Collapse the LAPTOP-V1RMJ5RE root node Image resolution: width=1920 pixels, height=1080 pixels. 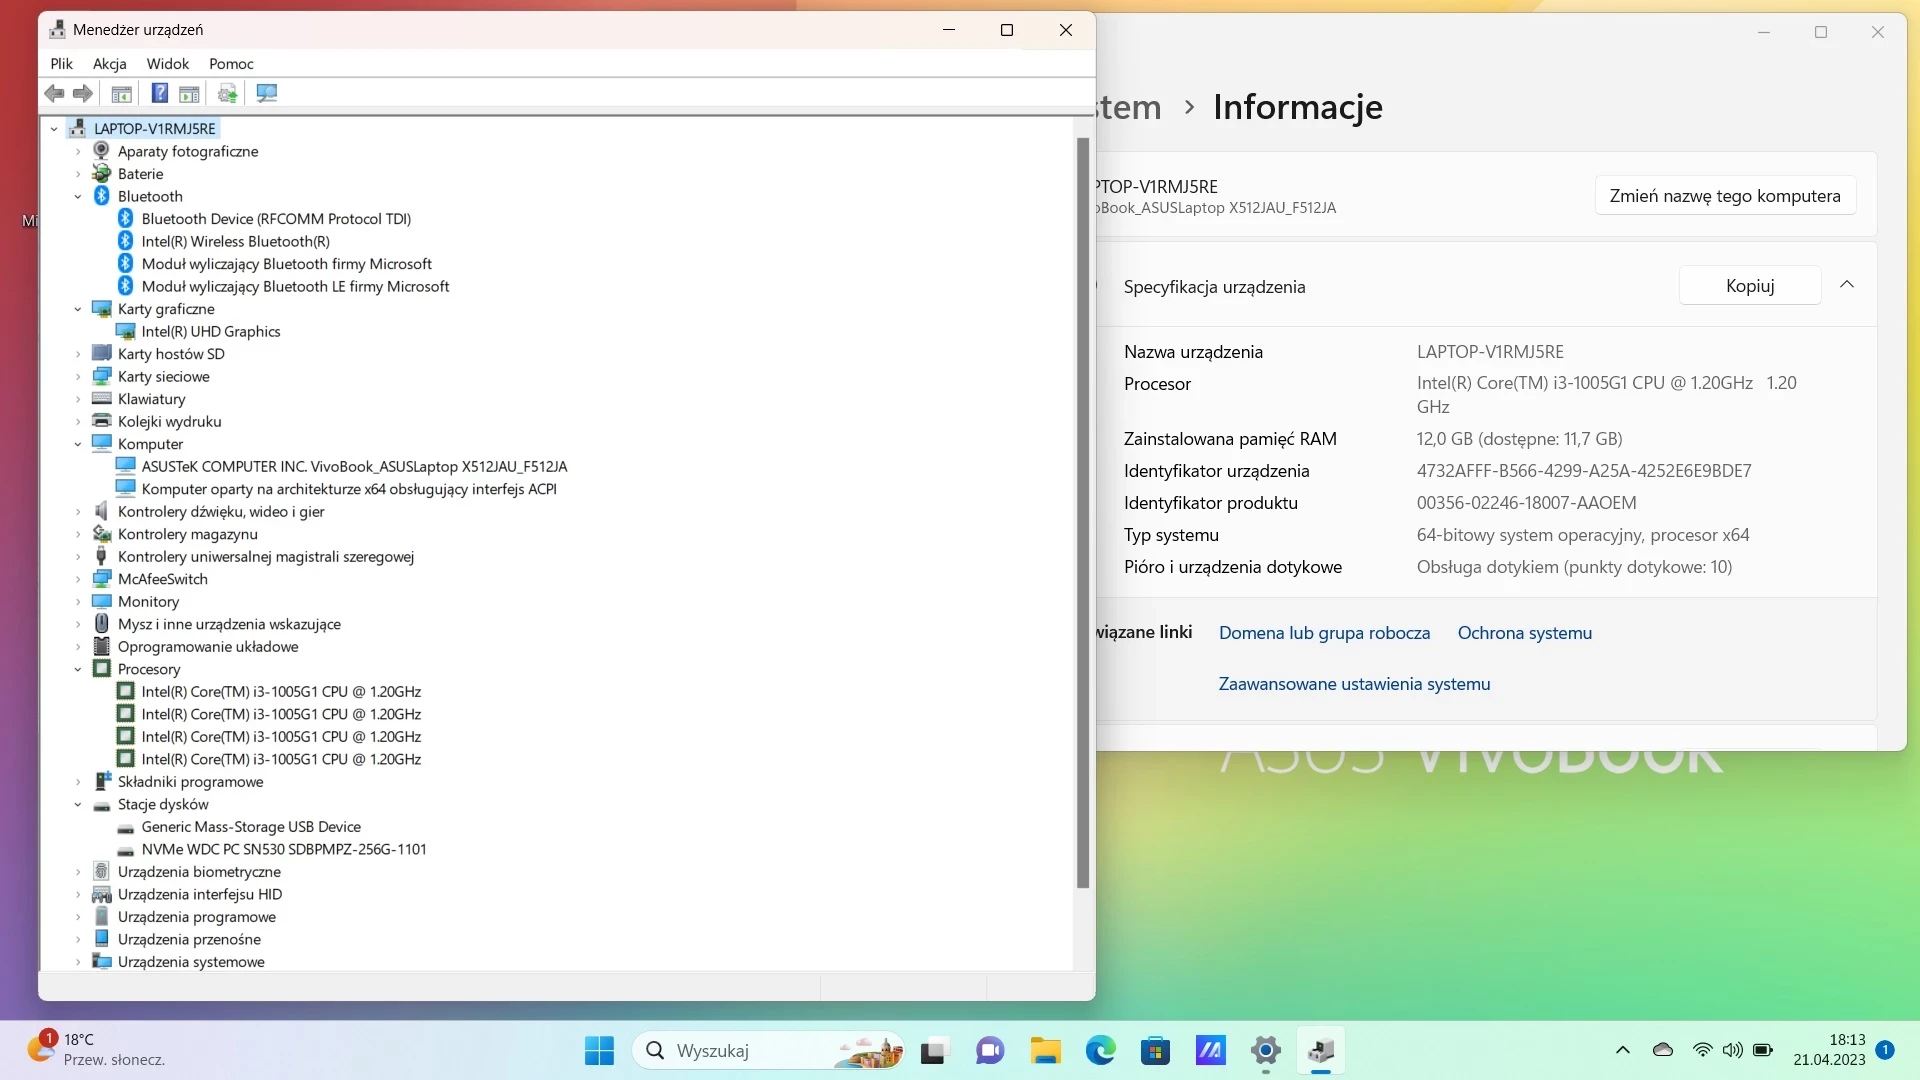(54, 128)
